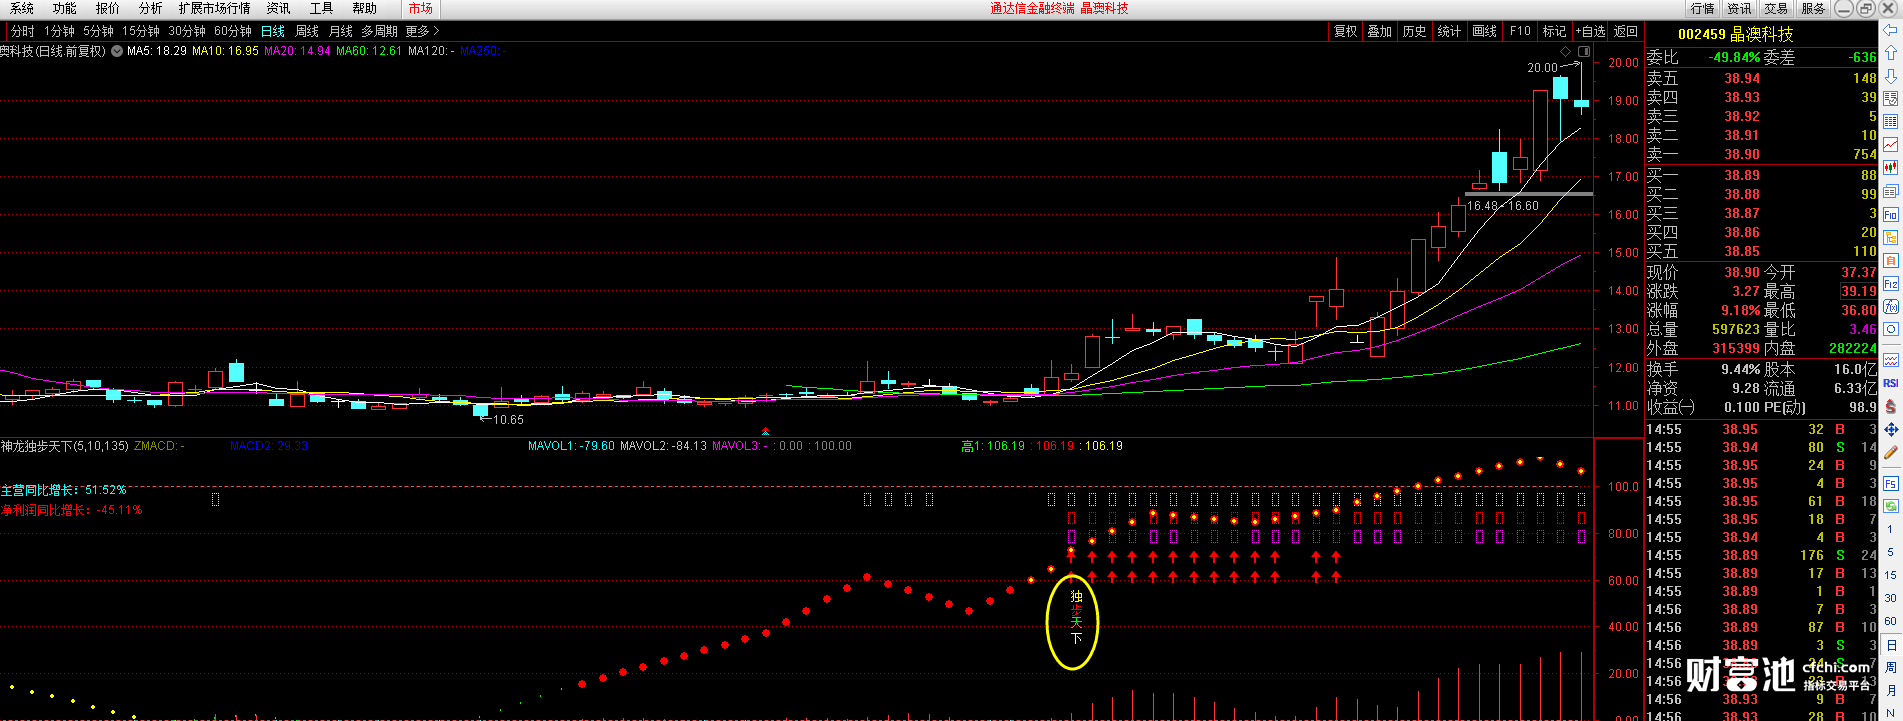Viewport: 1903px width, 721px height.
Task: Click the 复权 adjustment button
Action: point(1346,31)
